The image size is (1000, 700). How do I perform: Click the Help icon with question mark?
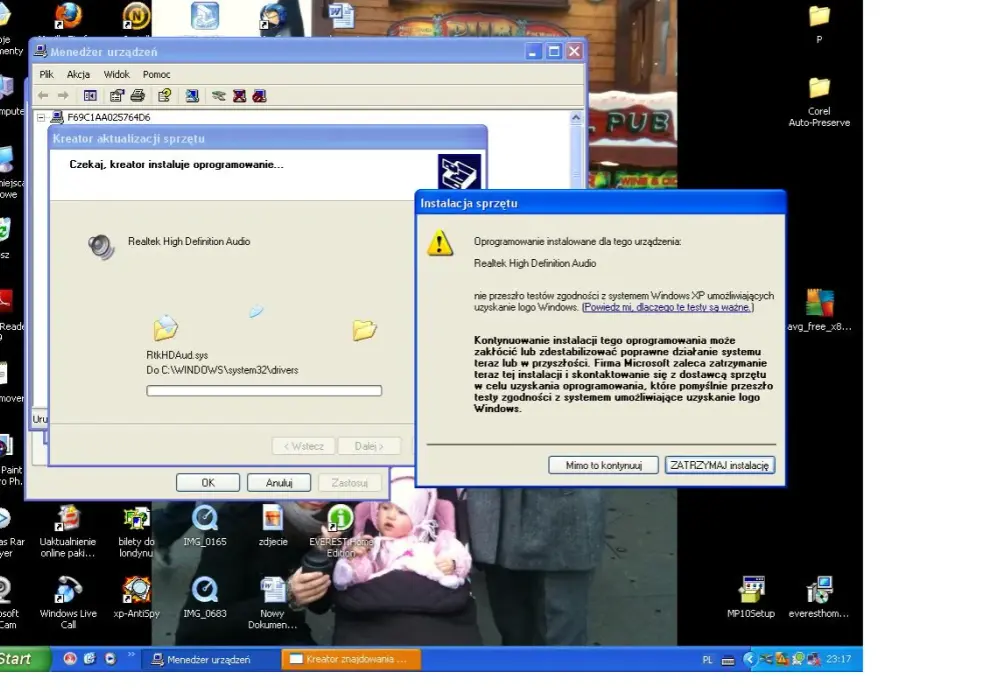tap(165, 96)
